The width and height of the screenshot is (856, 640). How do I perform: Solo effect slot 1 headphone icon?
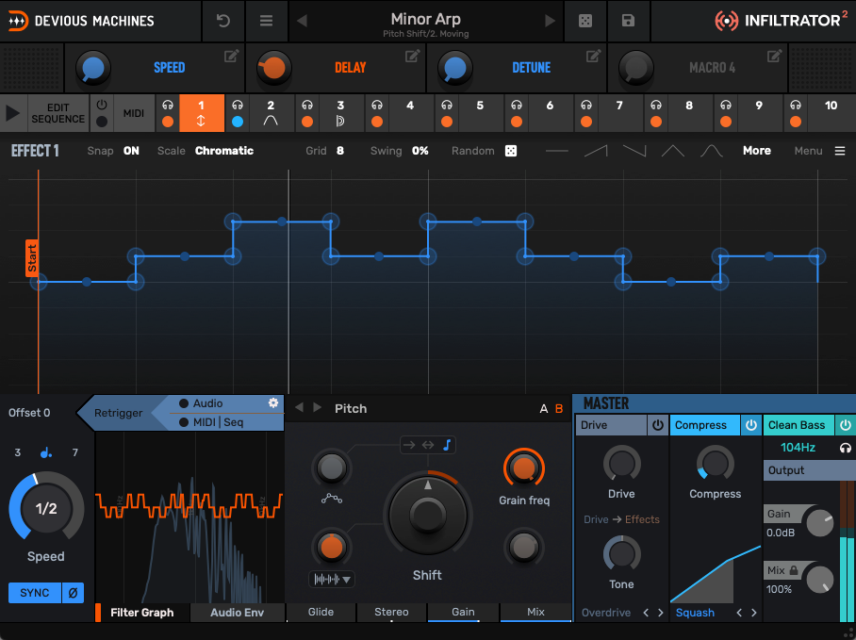[168, 105]
